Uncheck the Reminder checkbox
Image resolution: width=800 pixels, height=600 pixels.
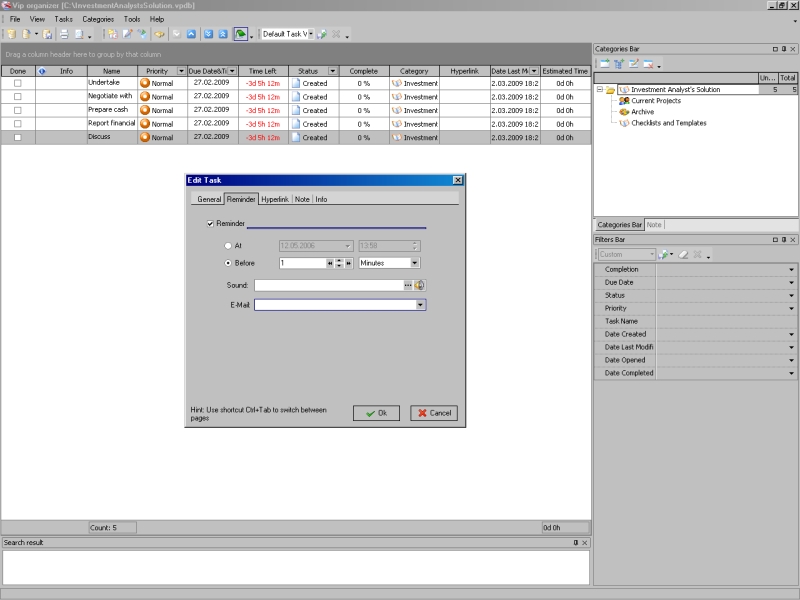click(210, 223)
